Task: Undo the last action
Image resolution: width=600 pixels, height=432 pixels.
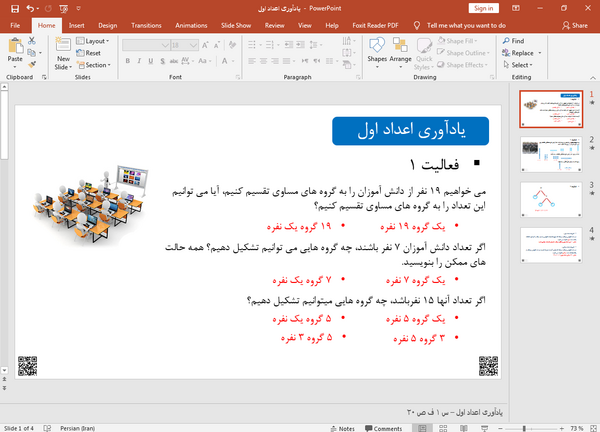Action: click(x=30, y=8)
